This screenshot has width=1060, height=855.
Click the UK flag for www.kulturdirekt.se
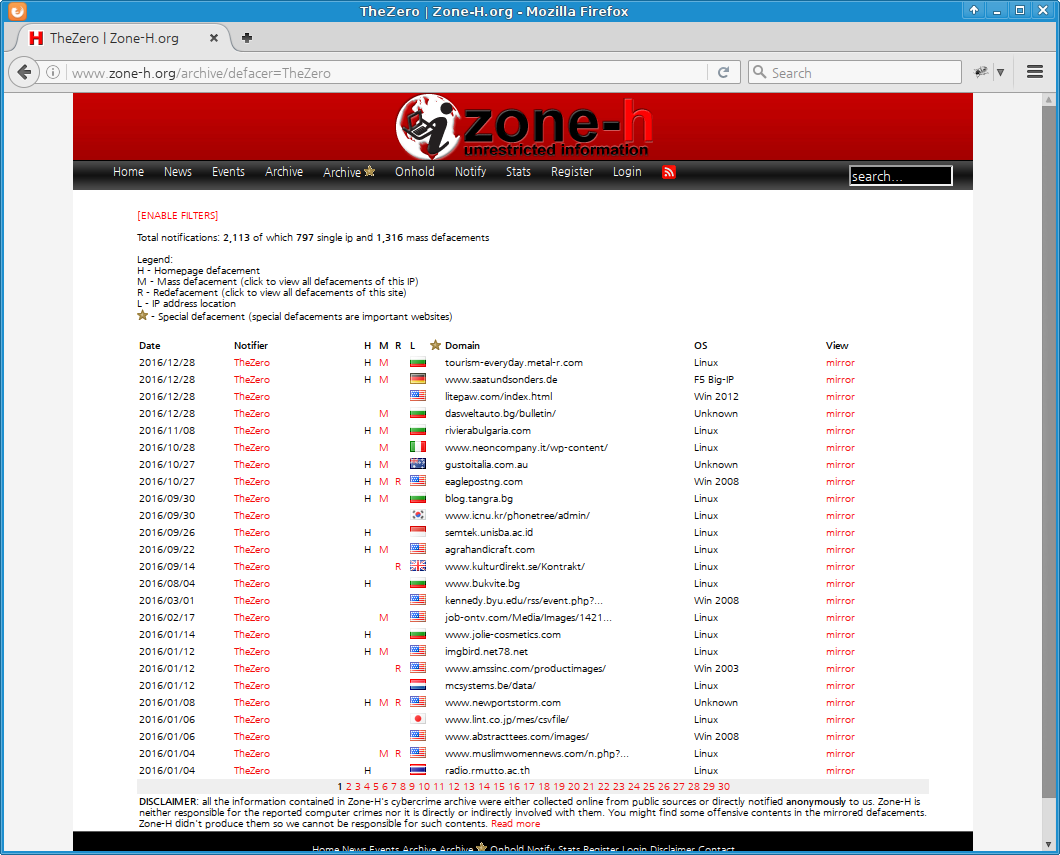(x=418, y=566)
